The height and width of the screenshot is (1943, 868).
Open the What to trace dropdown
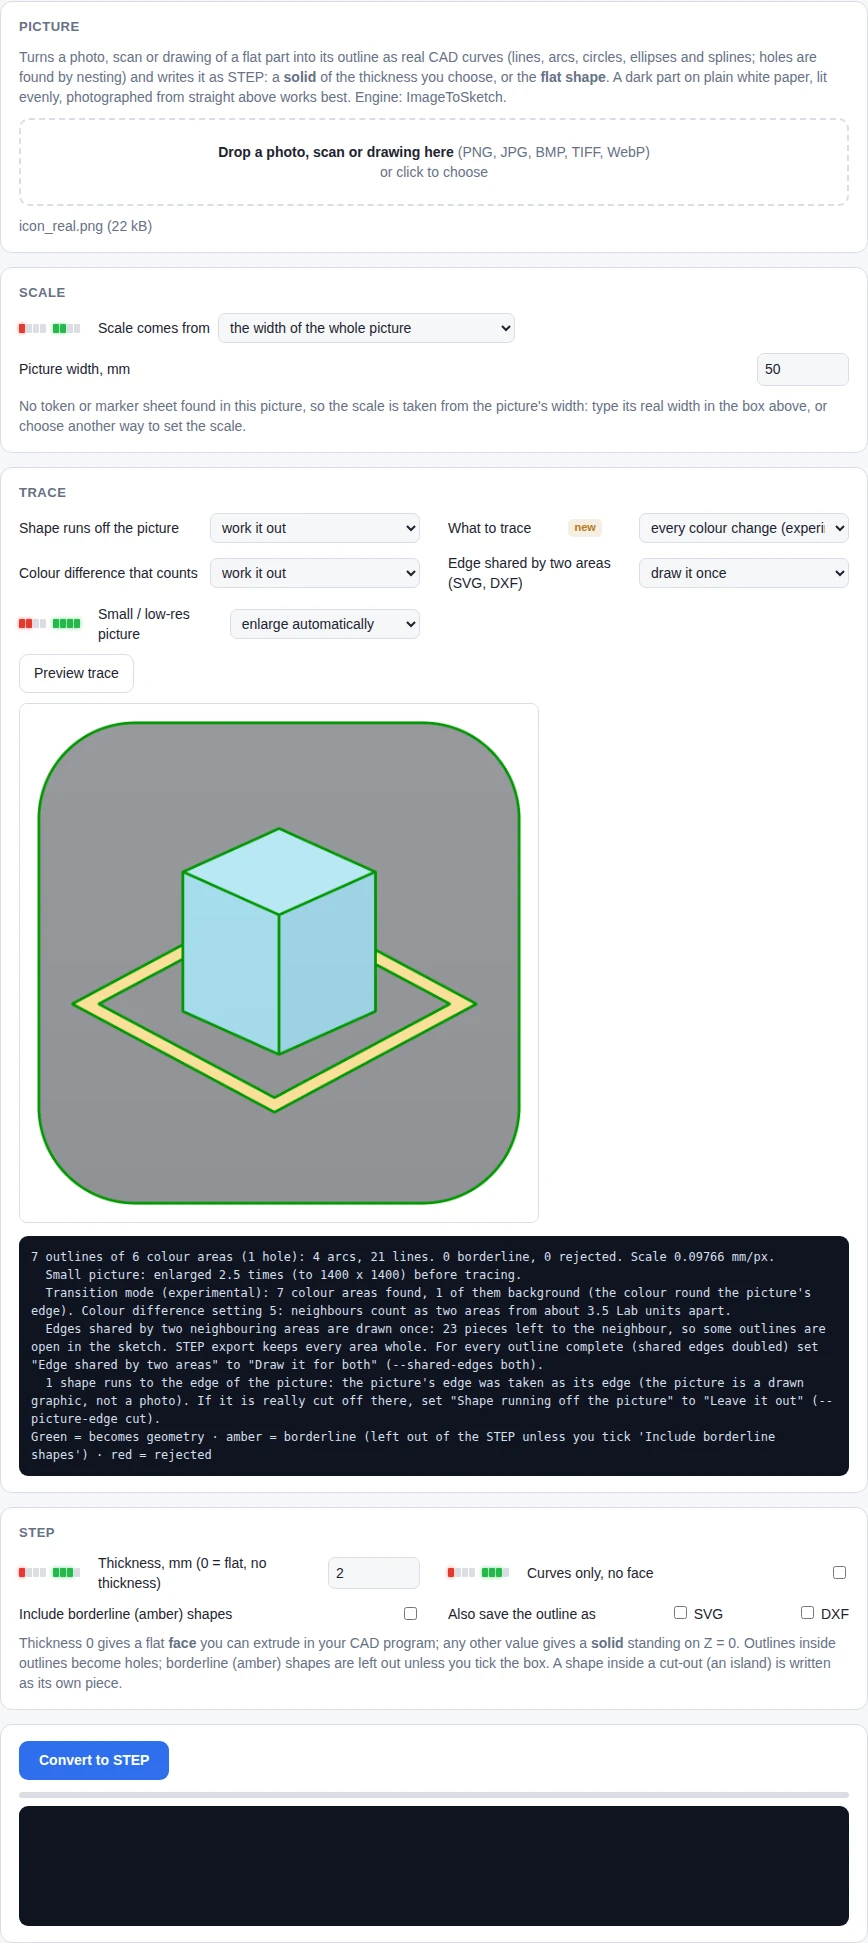click(744, 528)
